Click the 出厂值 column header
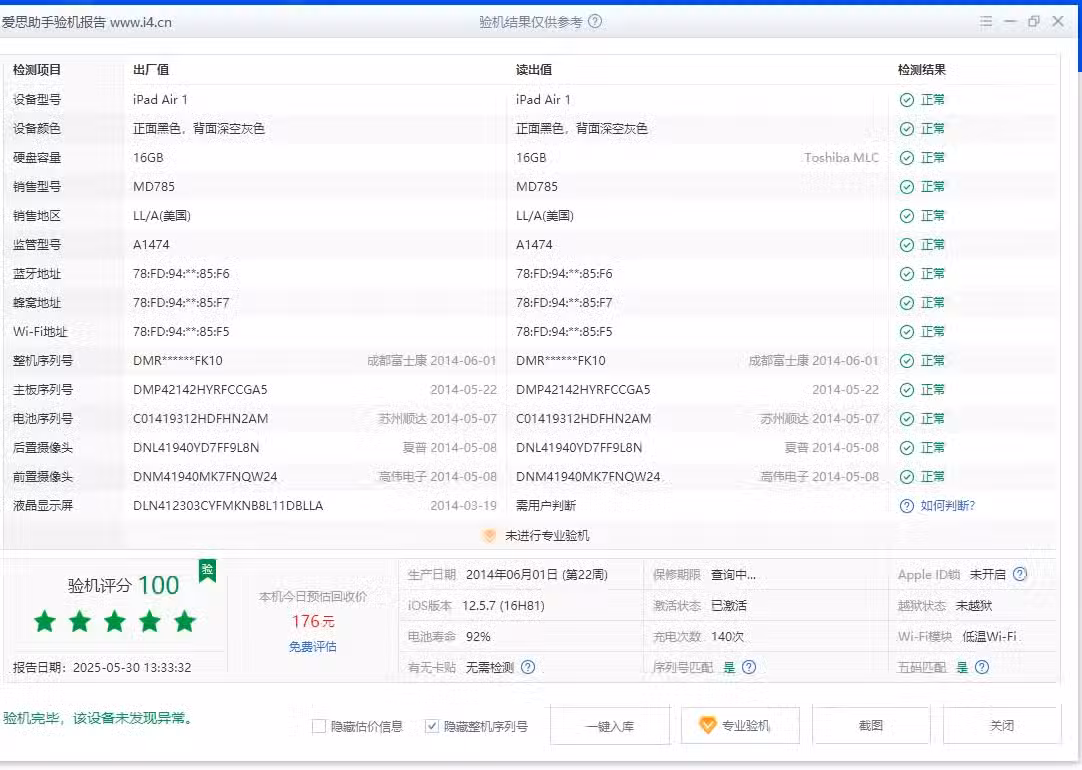The width and height of the screenshot is (1082, 770). click(x=151, y=70)
